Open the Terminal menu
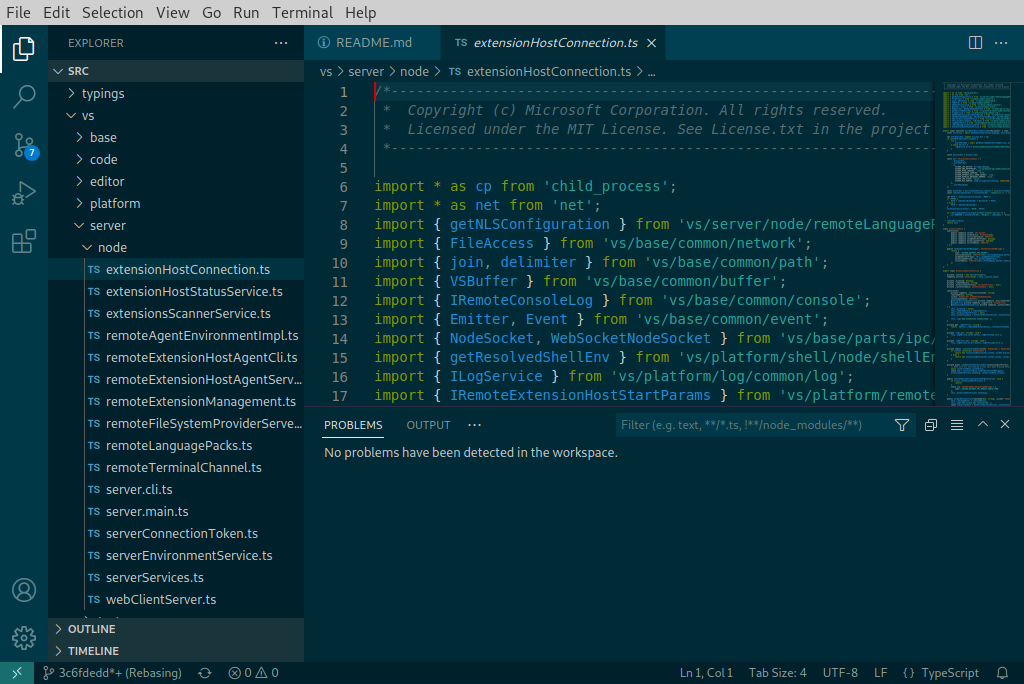The image size is (1024, 684). click(302, 12)
